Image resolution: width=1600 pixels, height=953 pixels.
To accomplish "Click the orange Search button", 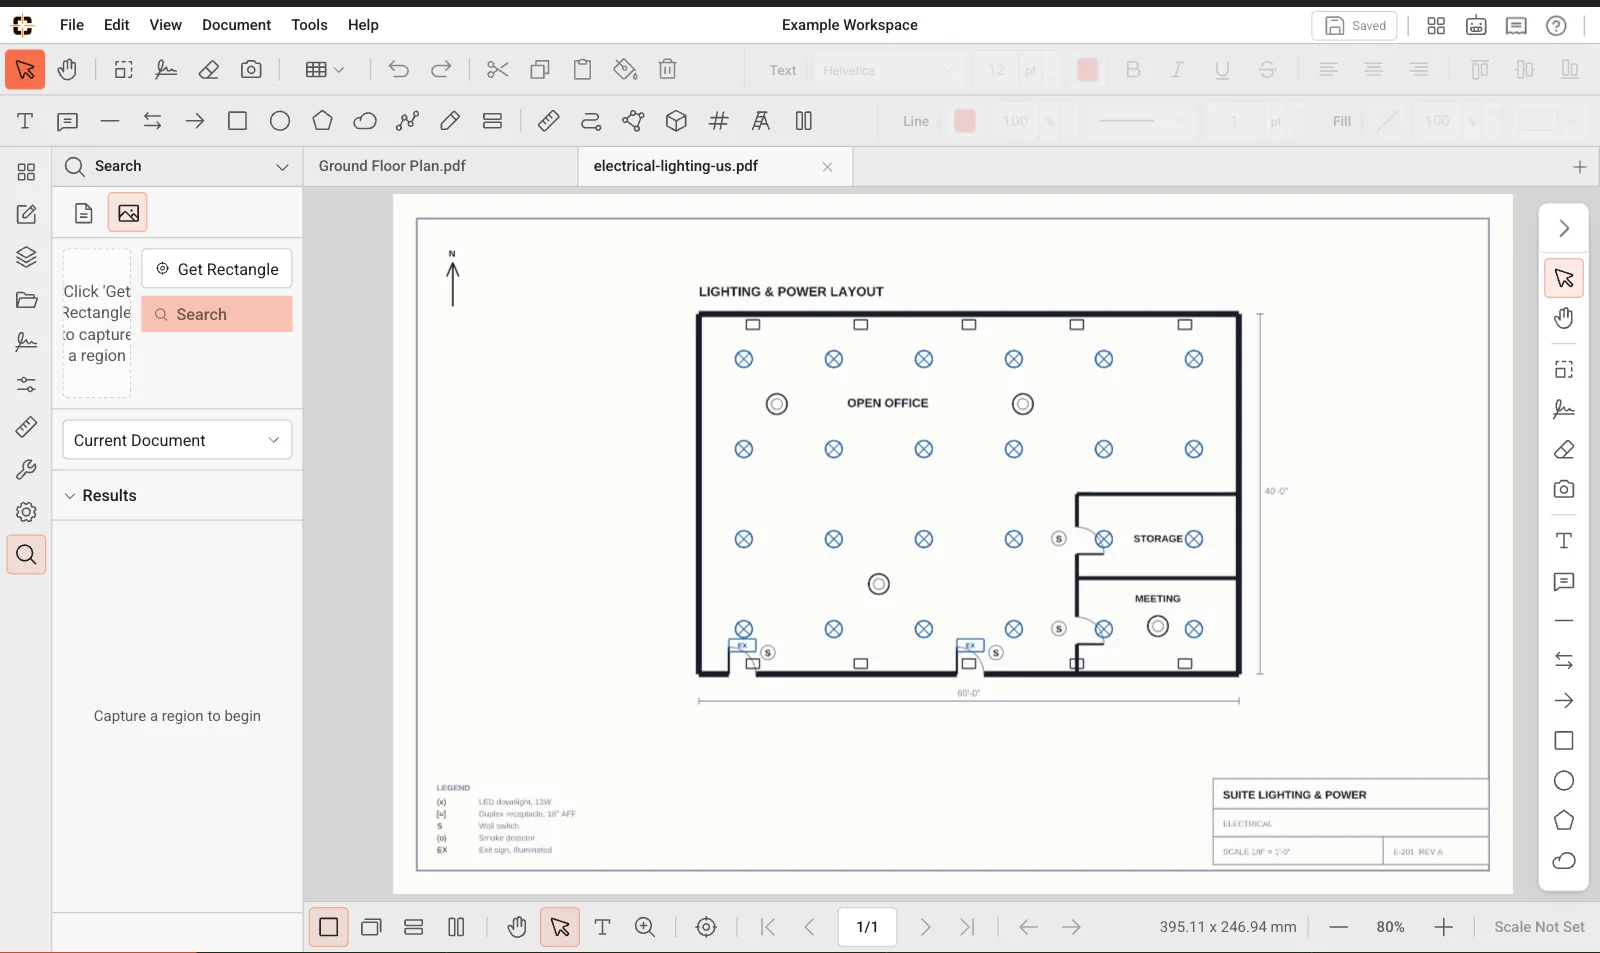I will pyautogui.click(x=217, y=314).
